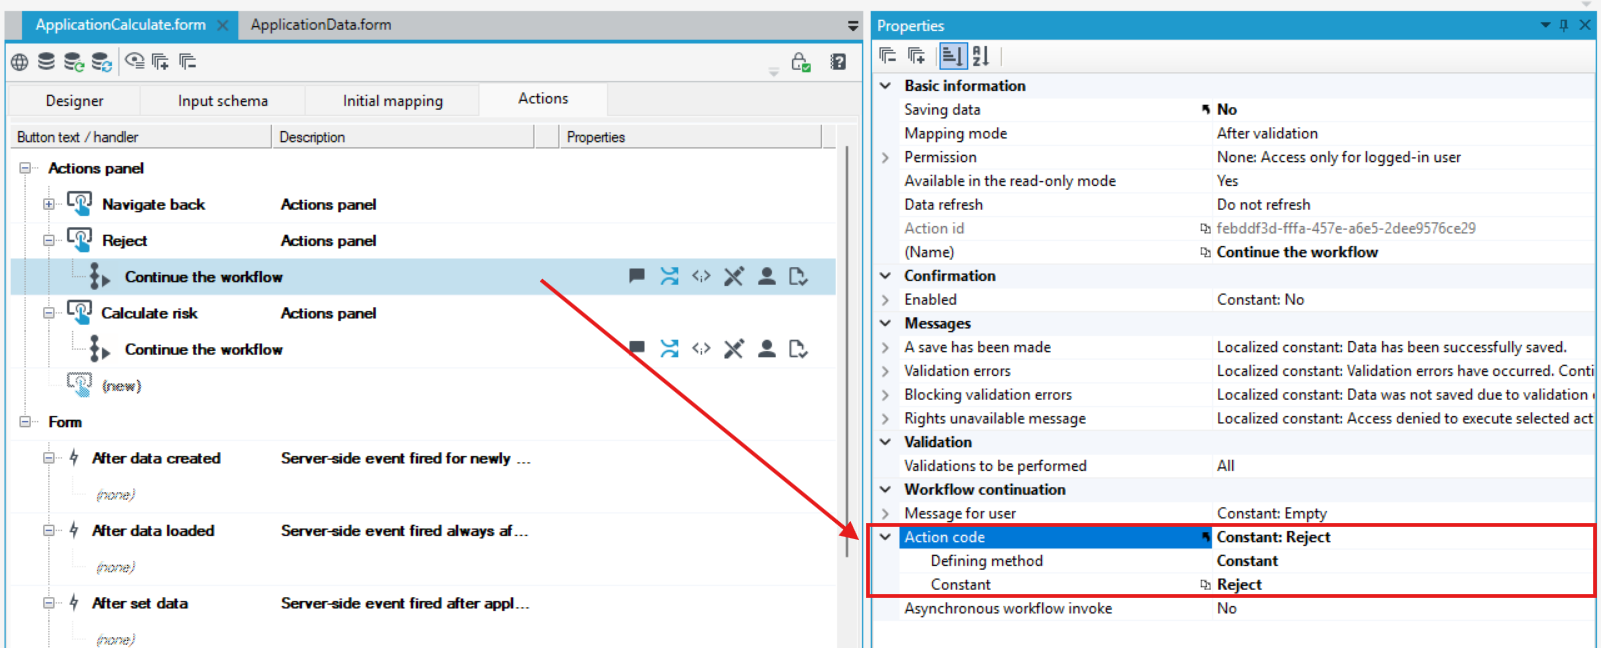1601x648 pixels.
Task: Sort properties alphabetically
Action: (981, 56)
